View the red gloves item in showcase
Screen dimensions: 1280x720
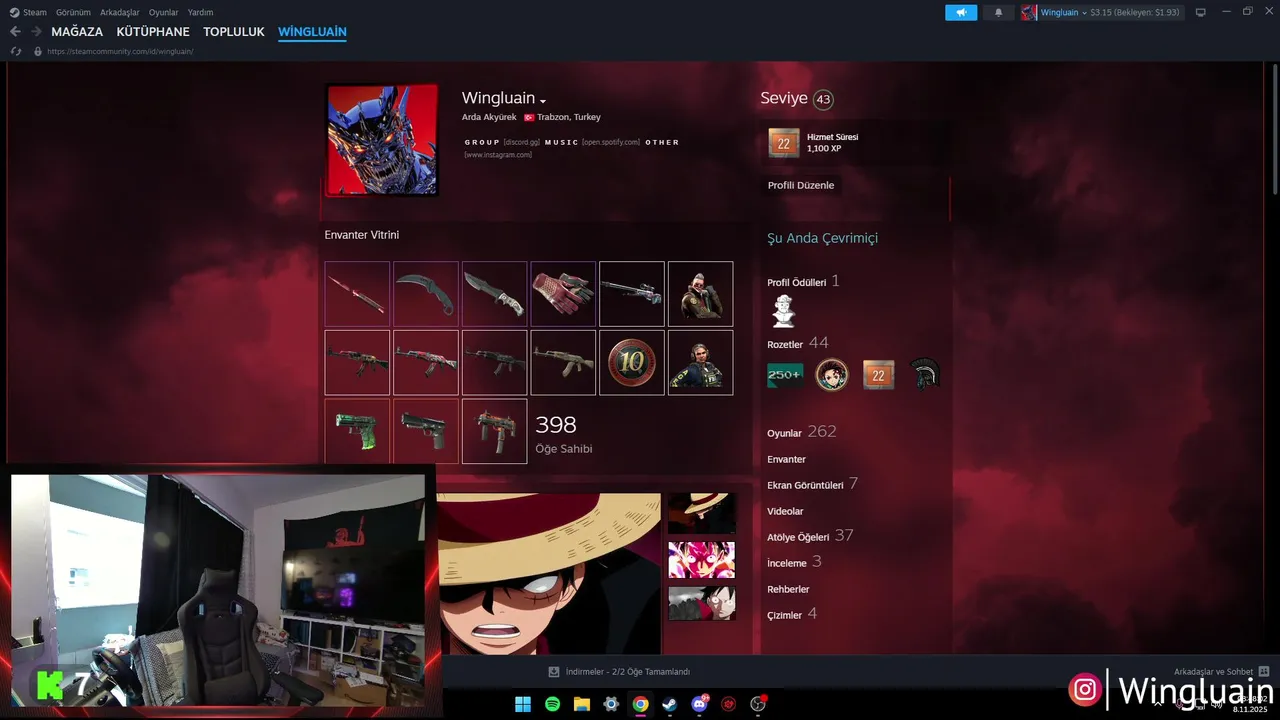coord(563,294)
